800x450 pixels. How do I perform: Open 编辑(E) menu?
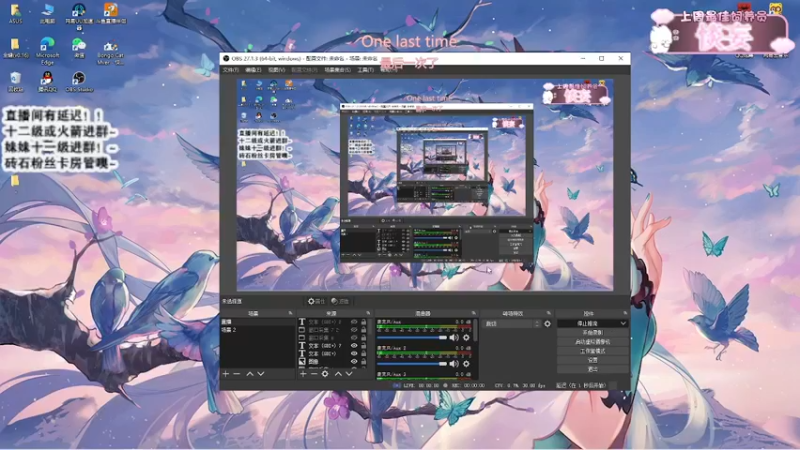[253, 70]
